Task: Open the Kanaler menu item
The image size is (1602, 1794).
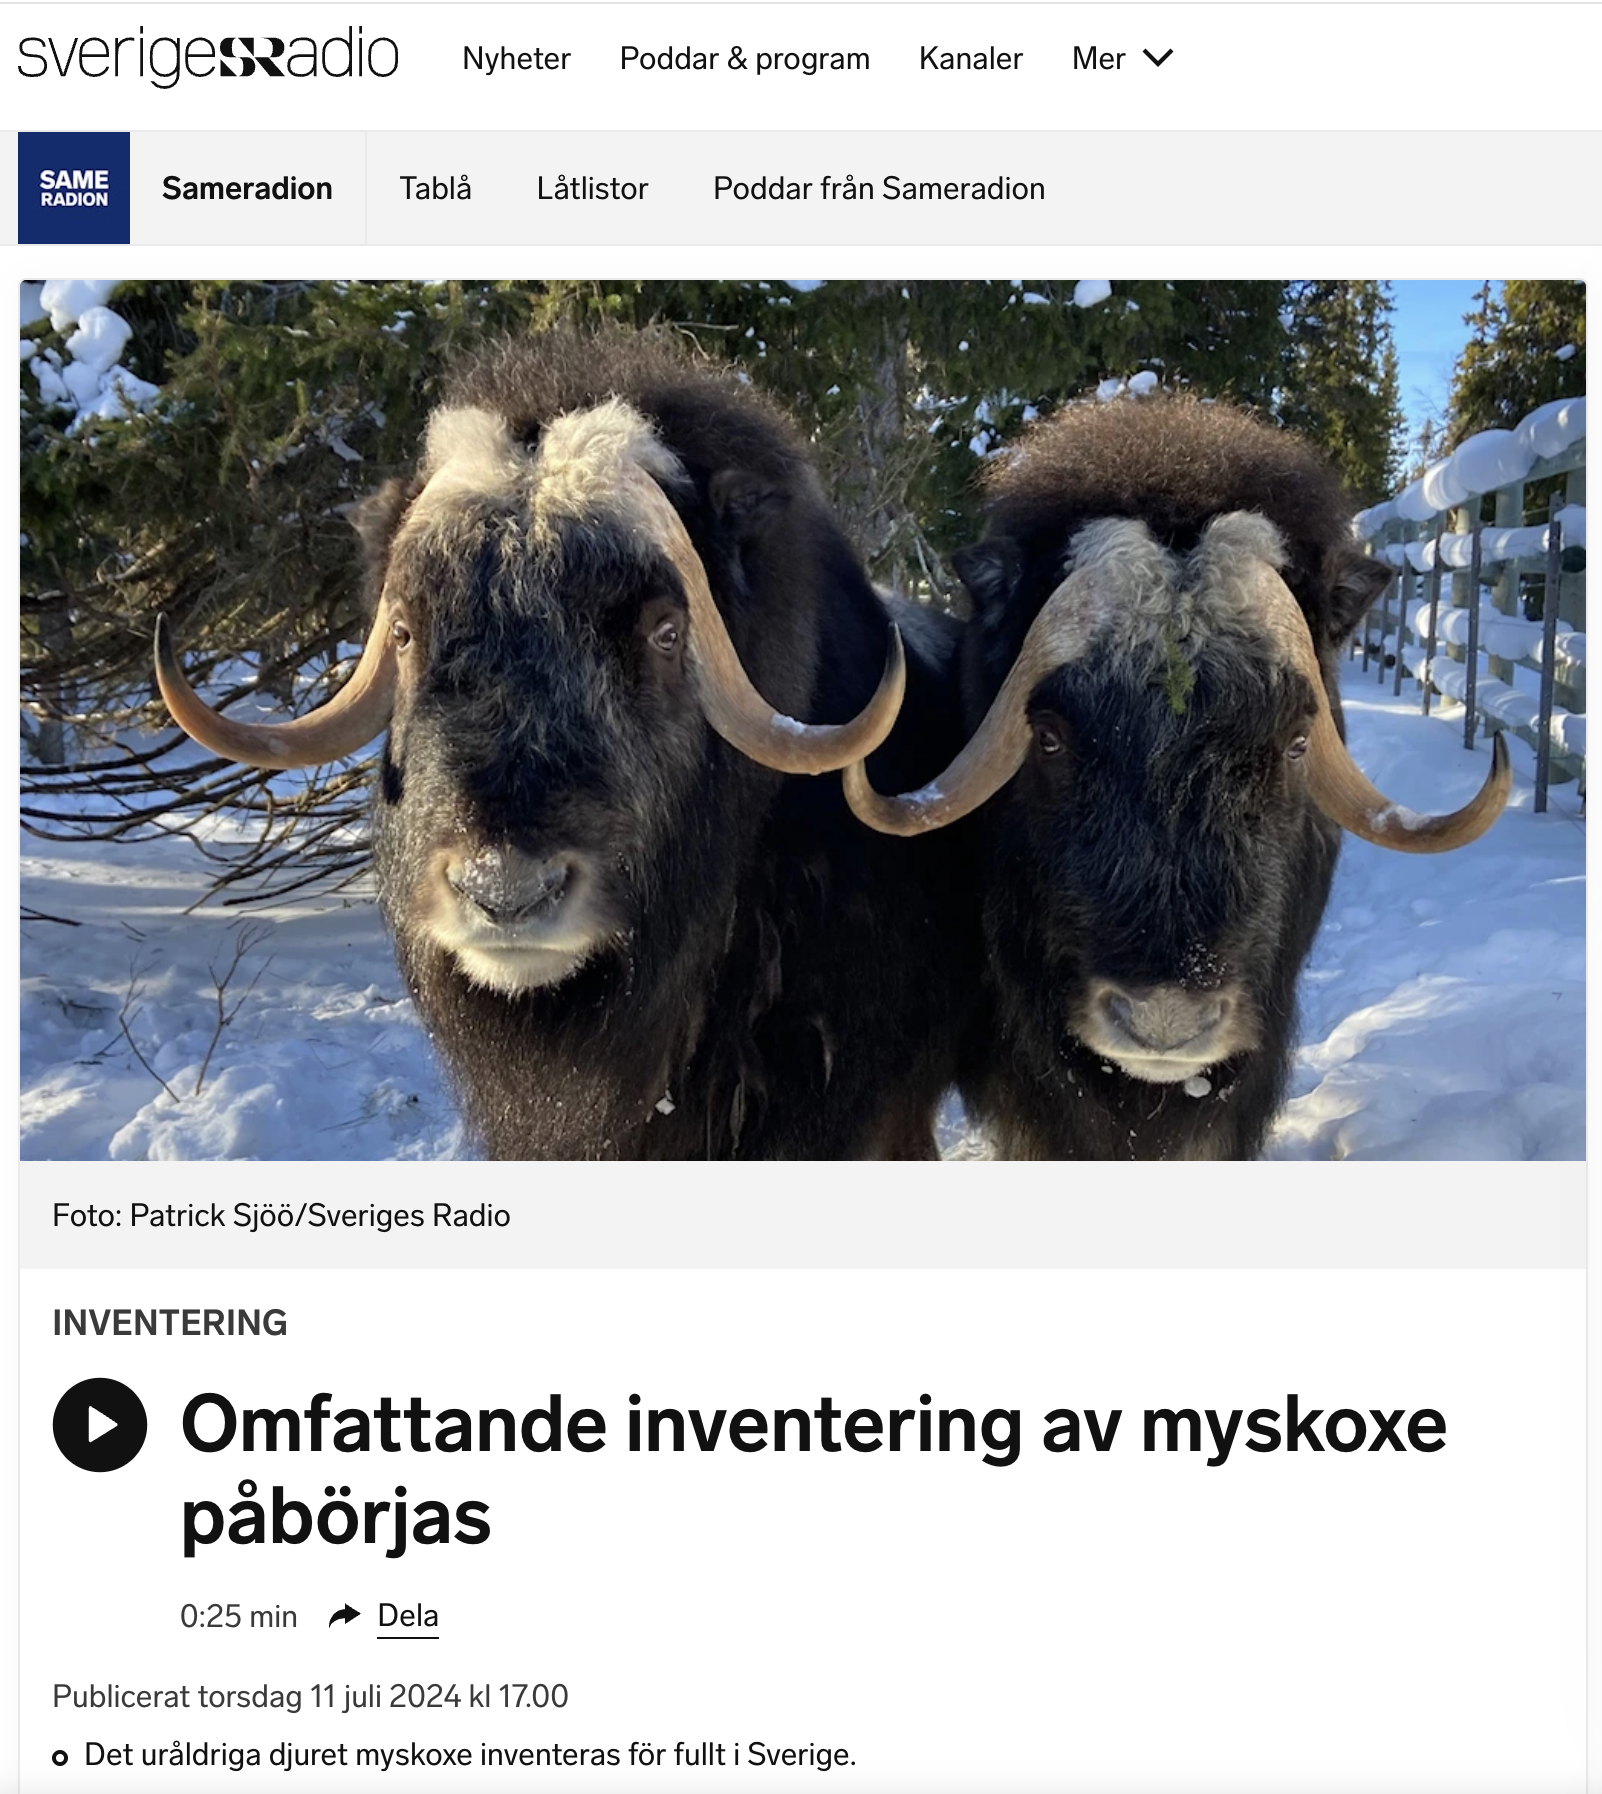Action: (971, 58)
